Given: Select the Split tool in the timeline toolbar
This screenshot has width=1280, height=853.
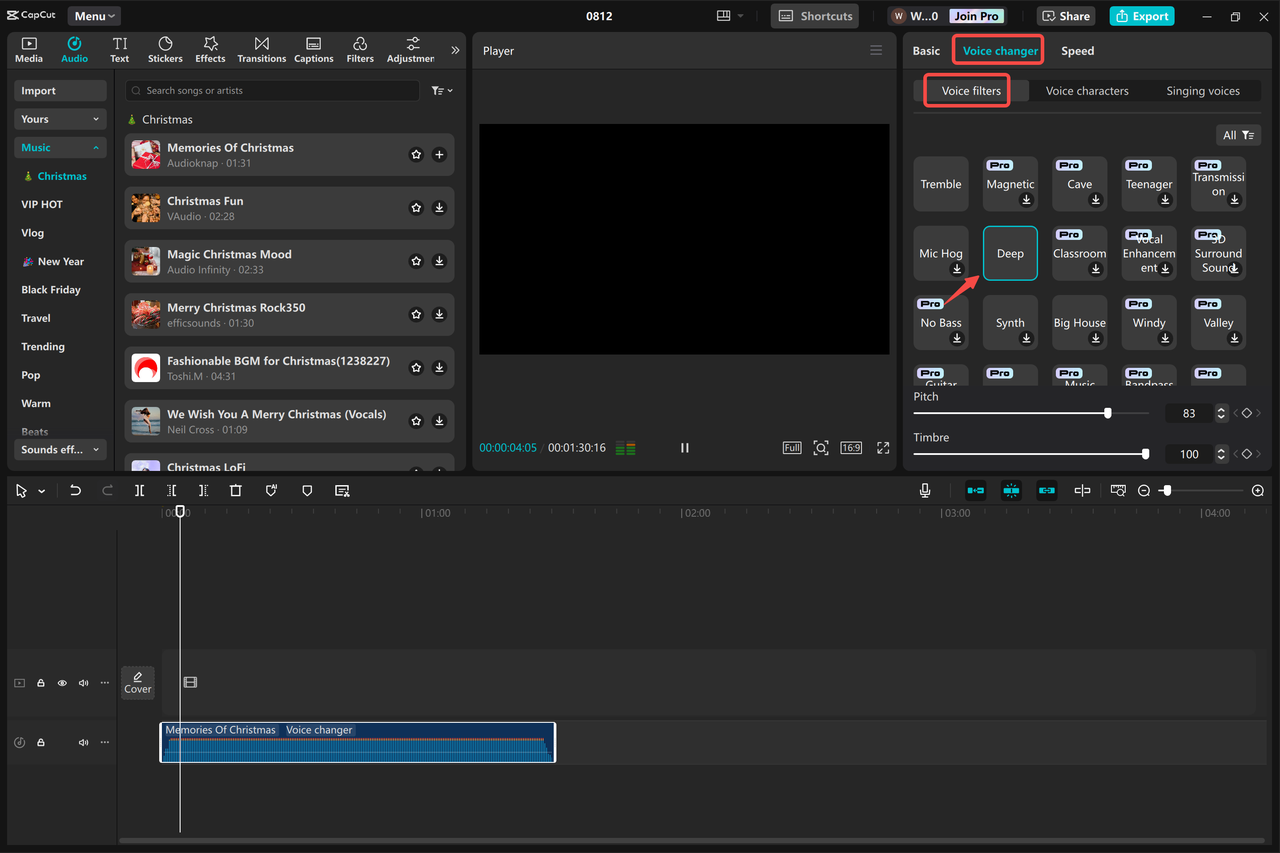Looking at the screenshot, I should (x=139, y=490).
